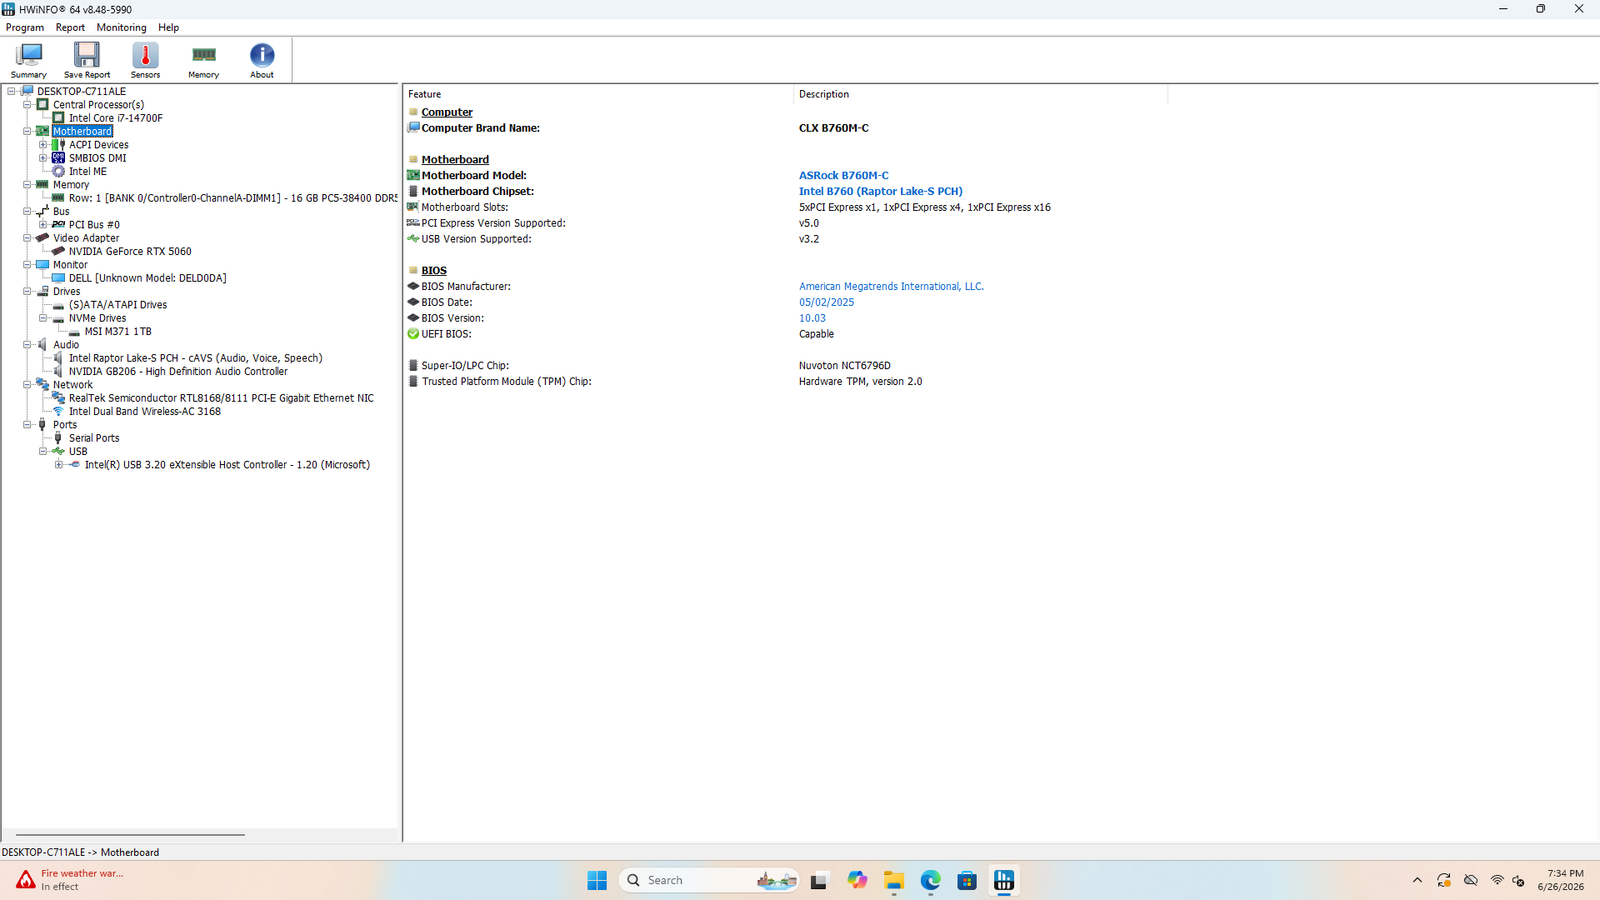Collapse the Network tree node

[27, 385]
